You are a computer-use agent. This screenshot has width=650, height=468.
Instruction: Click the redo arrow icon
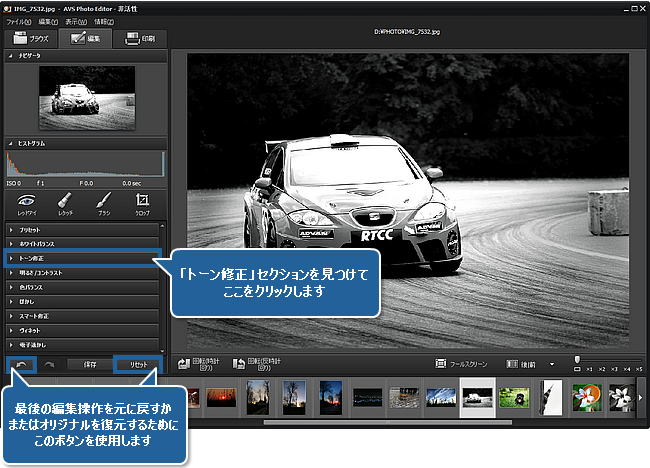[49, 365]
